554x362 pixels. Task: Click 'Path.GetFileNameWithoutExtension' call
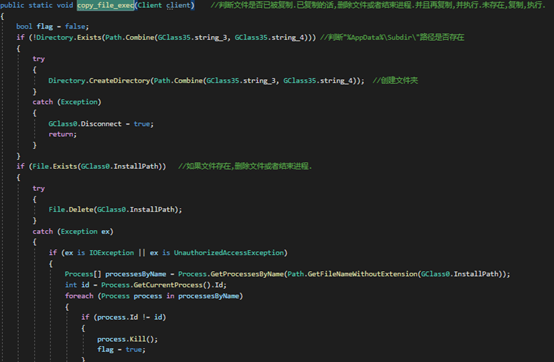tap(352, 274)
